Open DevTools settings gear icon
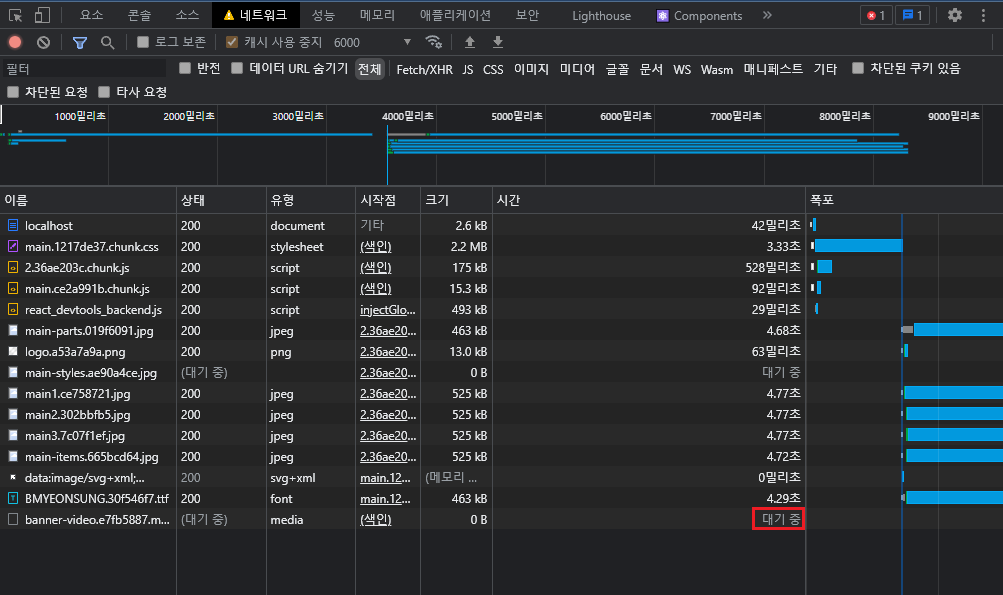This screenshot has height=595, width=1003. click(x=955, y=15)
